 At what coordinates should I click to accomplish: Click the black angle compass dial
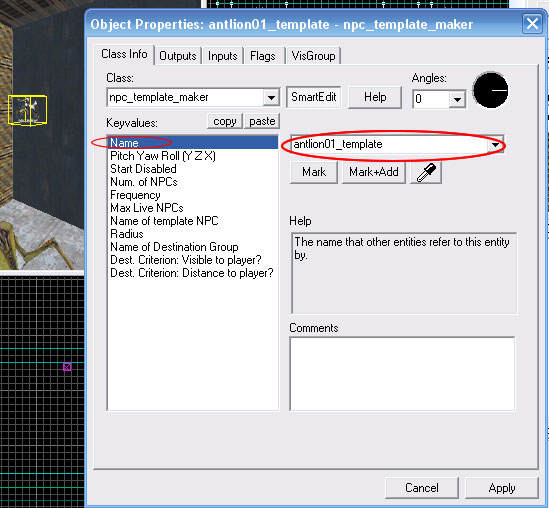click(x=491, y=90)
